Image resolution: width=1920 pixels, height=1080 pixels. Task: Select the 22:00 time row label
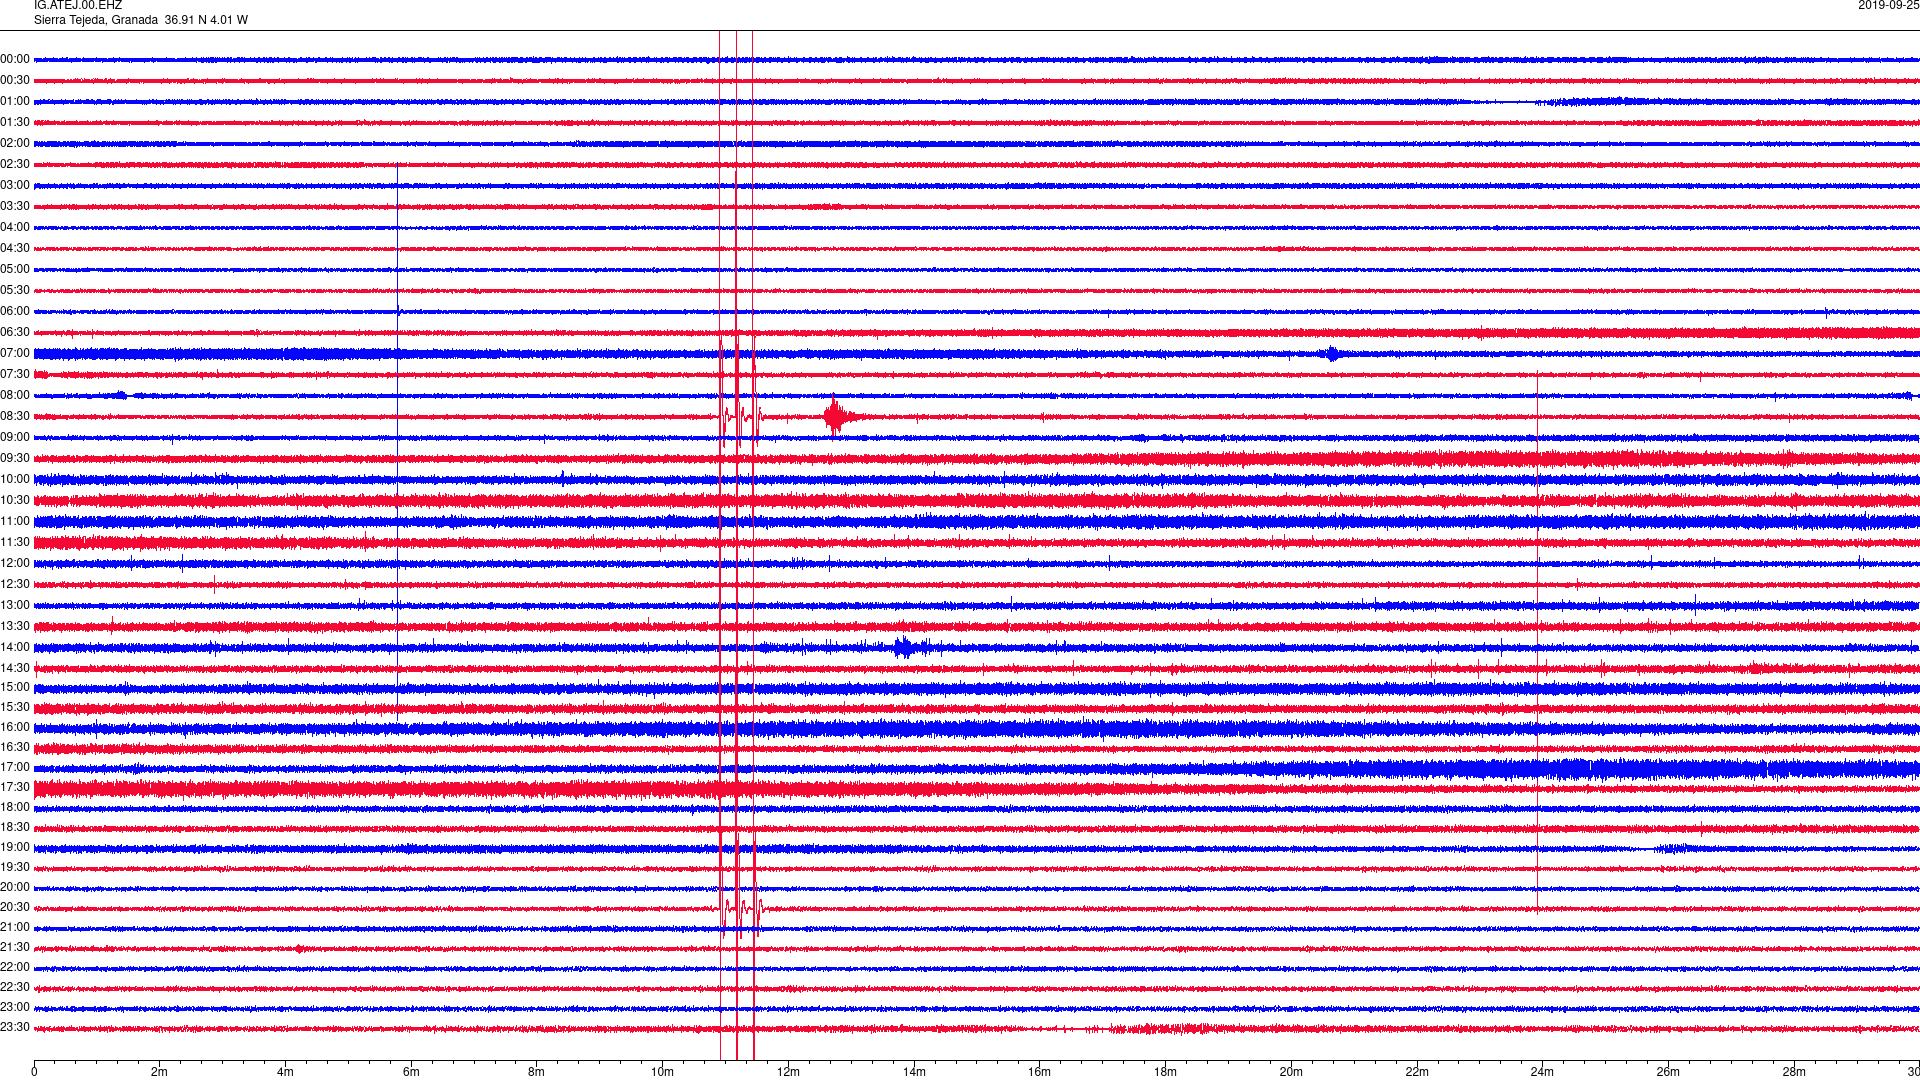(x=15, y=968)
